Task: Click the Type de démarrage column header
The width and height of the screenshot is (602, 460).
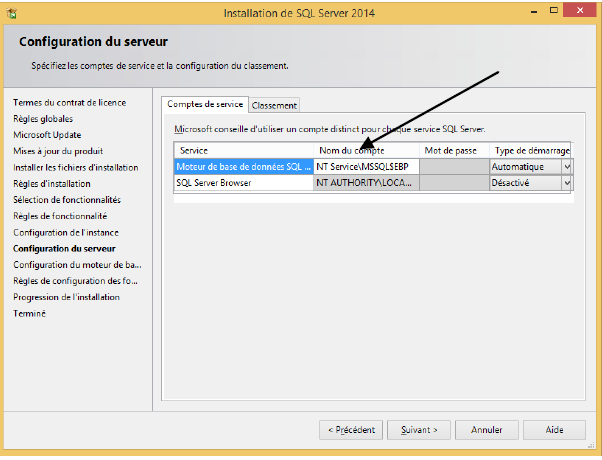Action: pos(530,151)
